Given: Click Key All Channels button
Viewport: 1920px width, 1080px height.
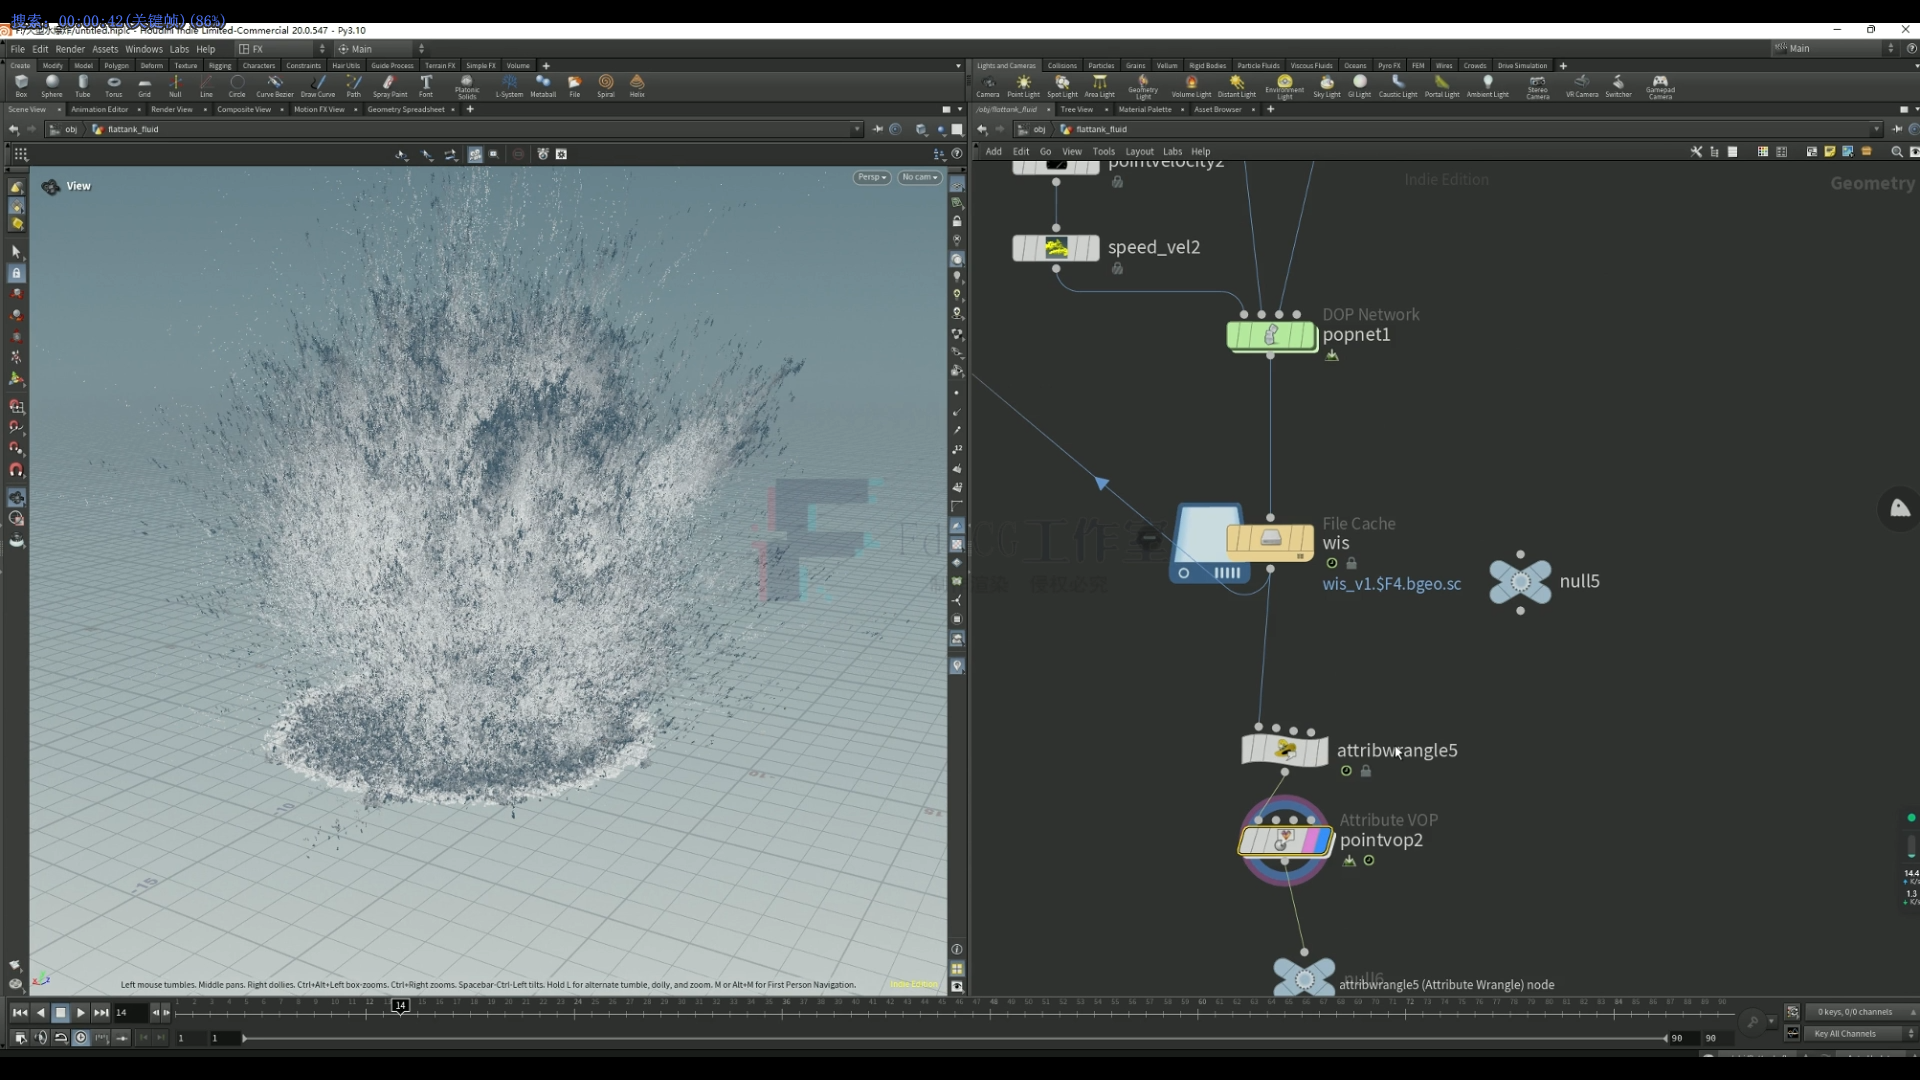Looking at the screenshot, I should coord(1845,1034).
